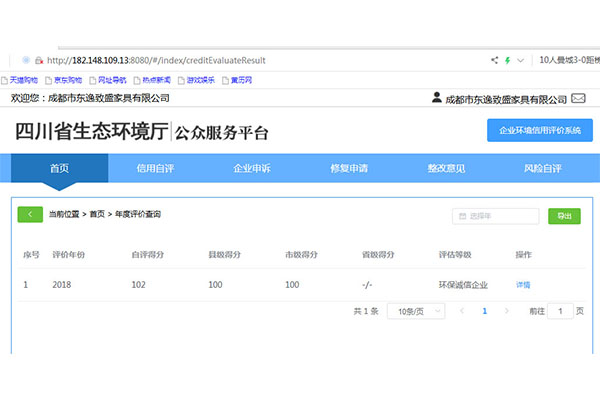Open the 网址导航 bookmark
The height and width of the screenshot is (400, 600).
(108, 80)
